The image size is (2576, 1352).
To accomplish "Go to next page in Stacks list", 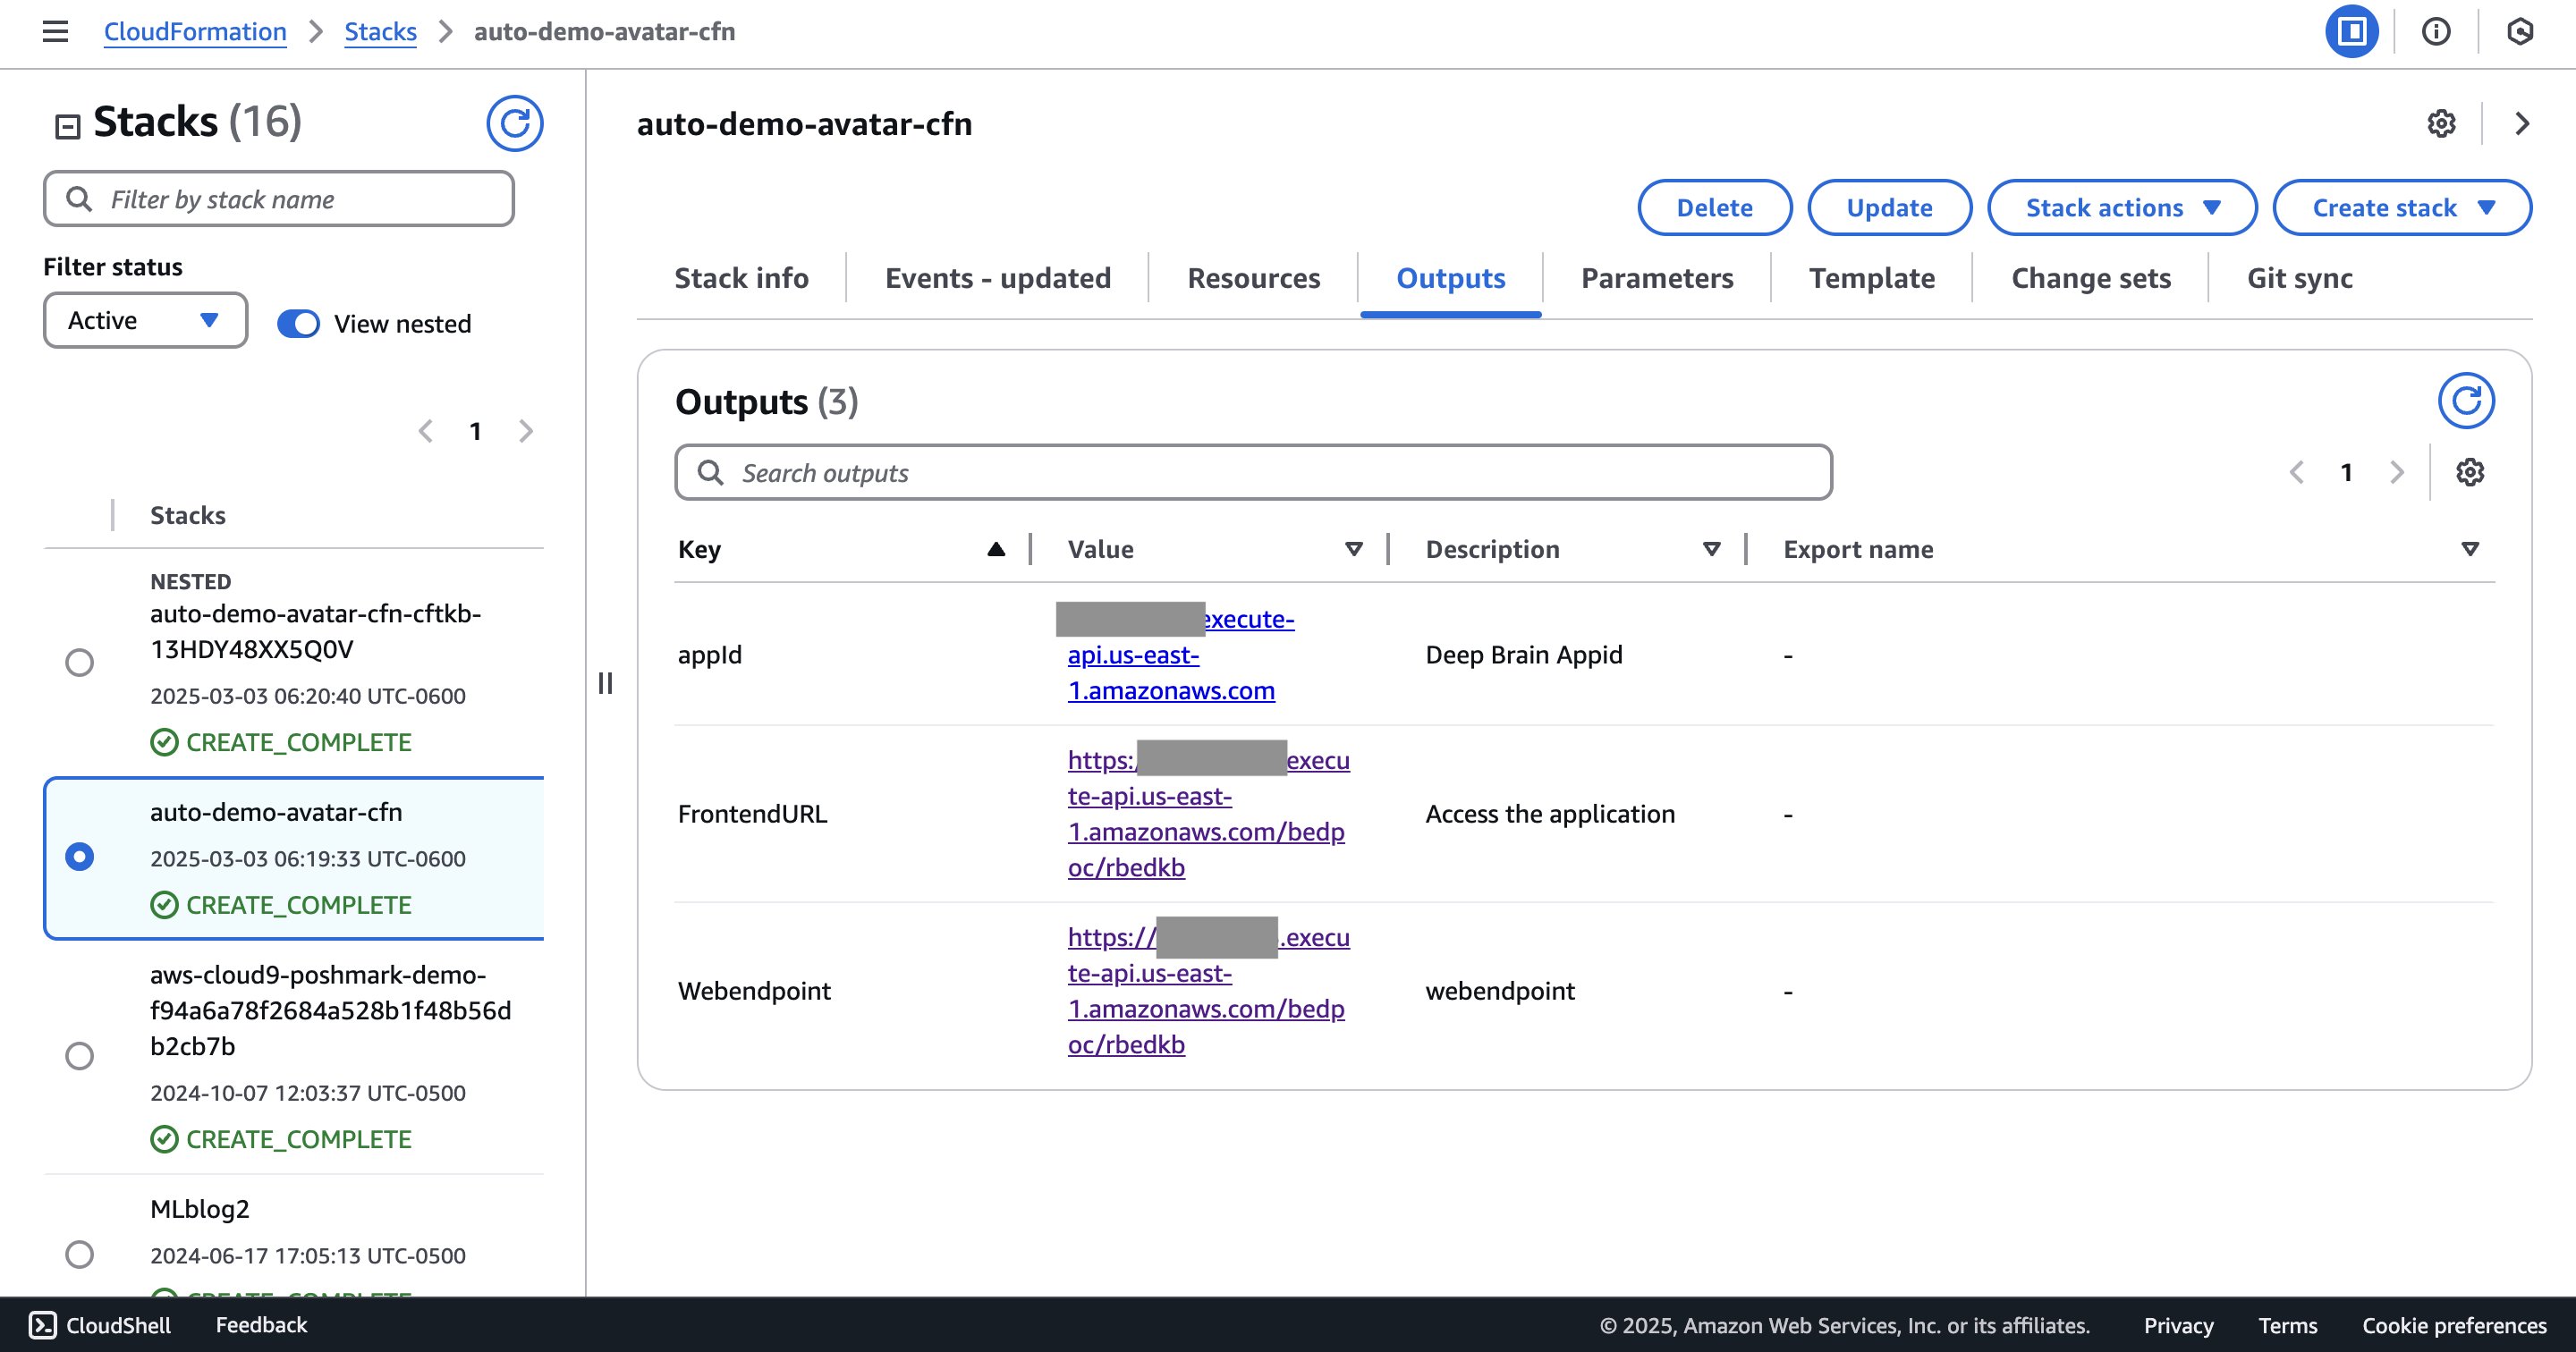I will (x=526, y=431).
